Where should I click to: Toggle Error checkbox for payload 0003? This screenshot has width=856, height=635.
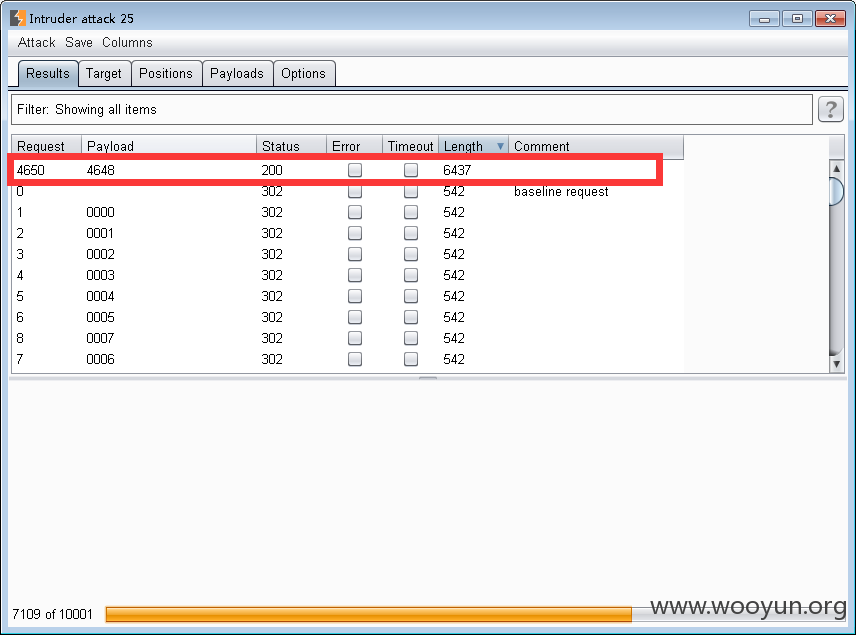(355, 275)
